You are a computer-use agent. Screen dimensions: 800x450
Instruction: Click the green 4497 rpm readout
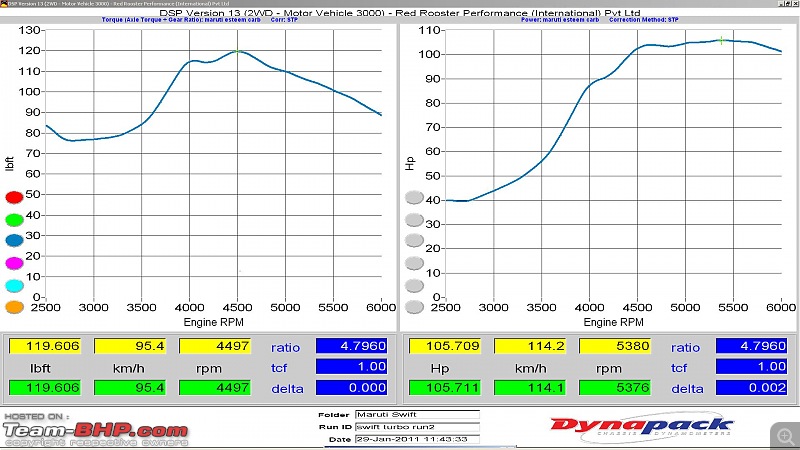click(215, 388)
